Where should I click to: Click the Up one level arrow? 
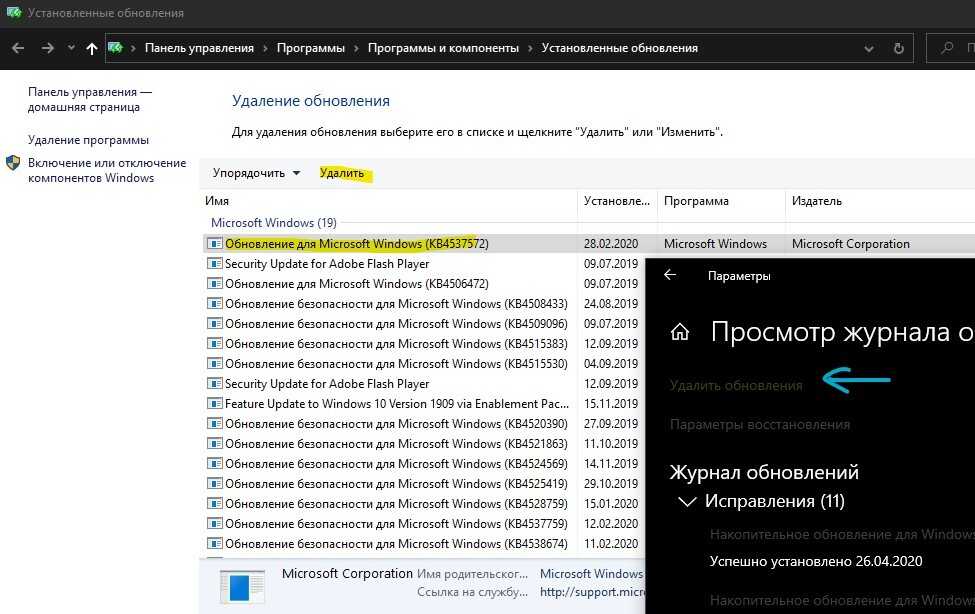92,48
